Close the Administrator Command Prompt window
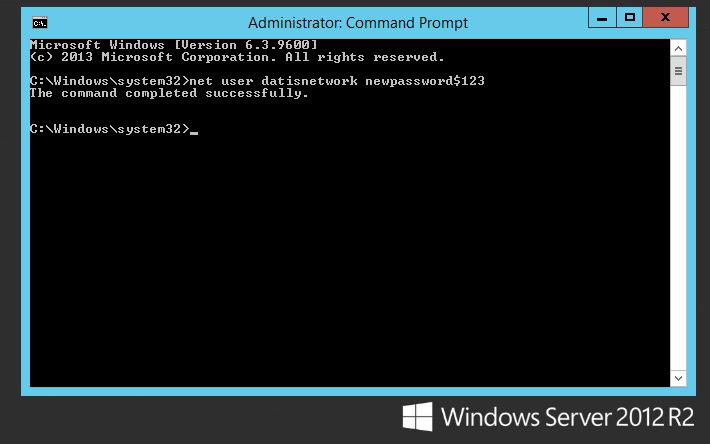This screenshot has width=710, height=444. pos(666,18)
